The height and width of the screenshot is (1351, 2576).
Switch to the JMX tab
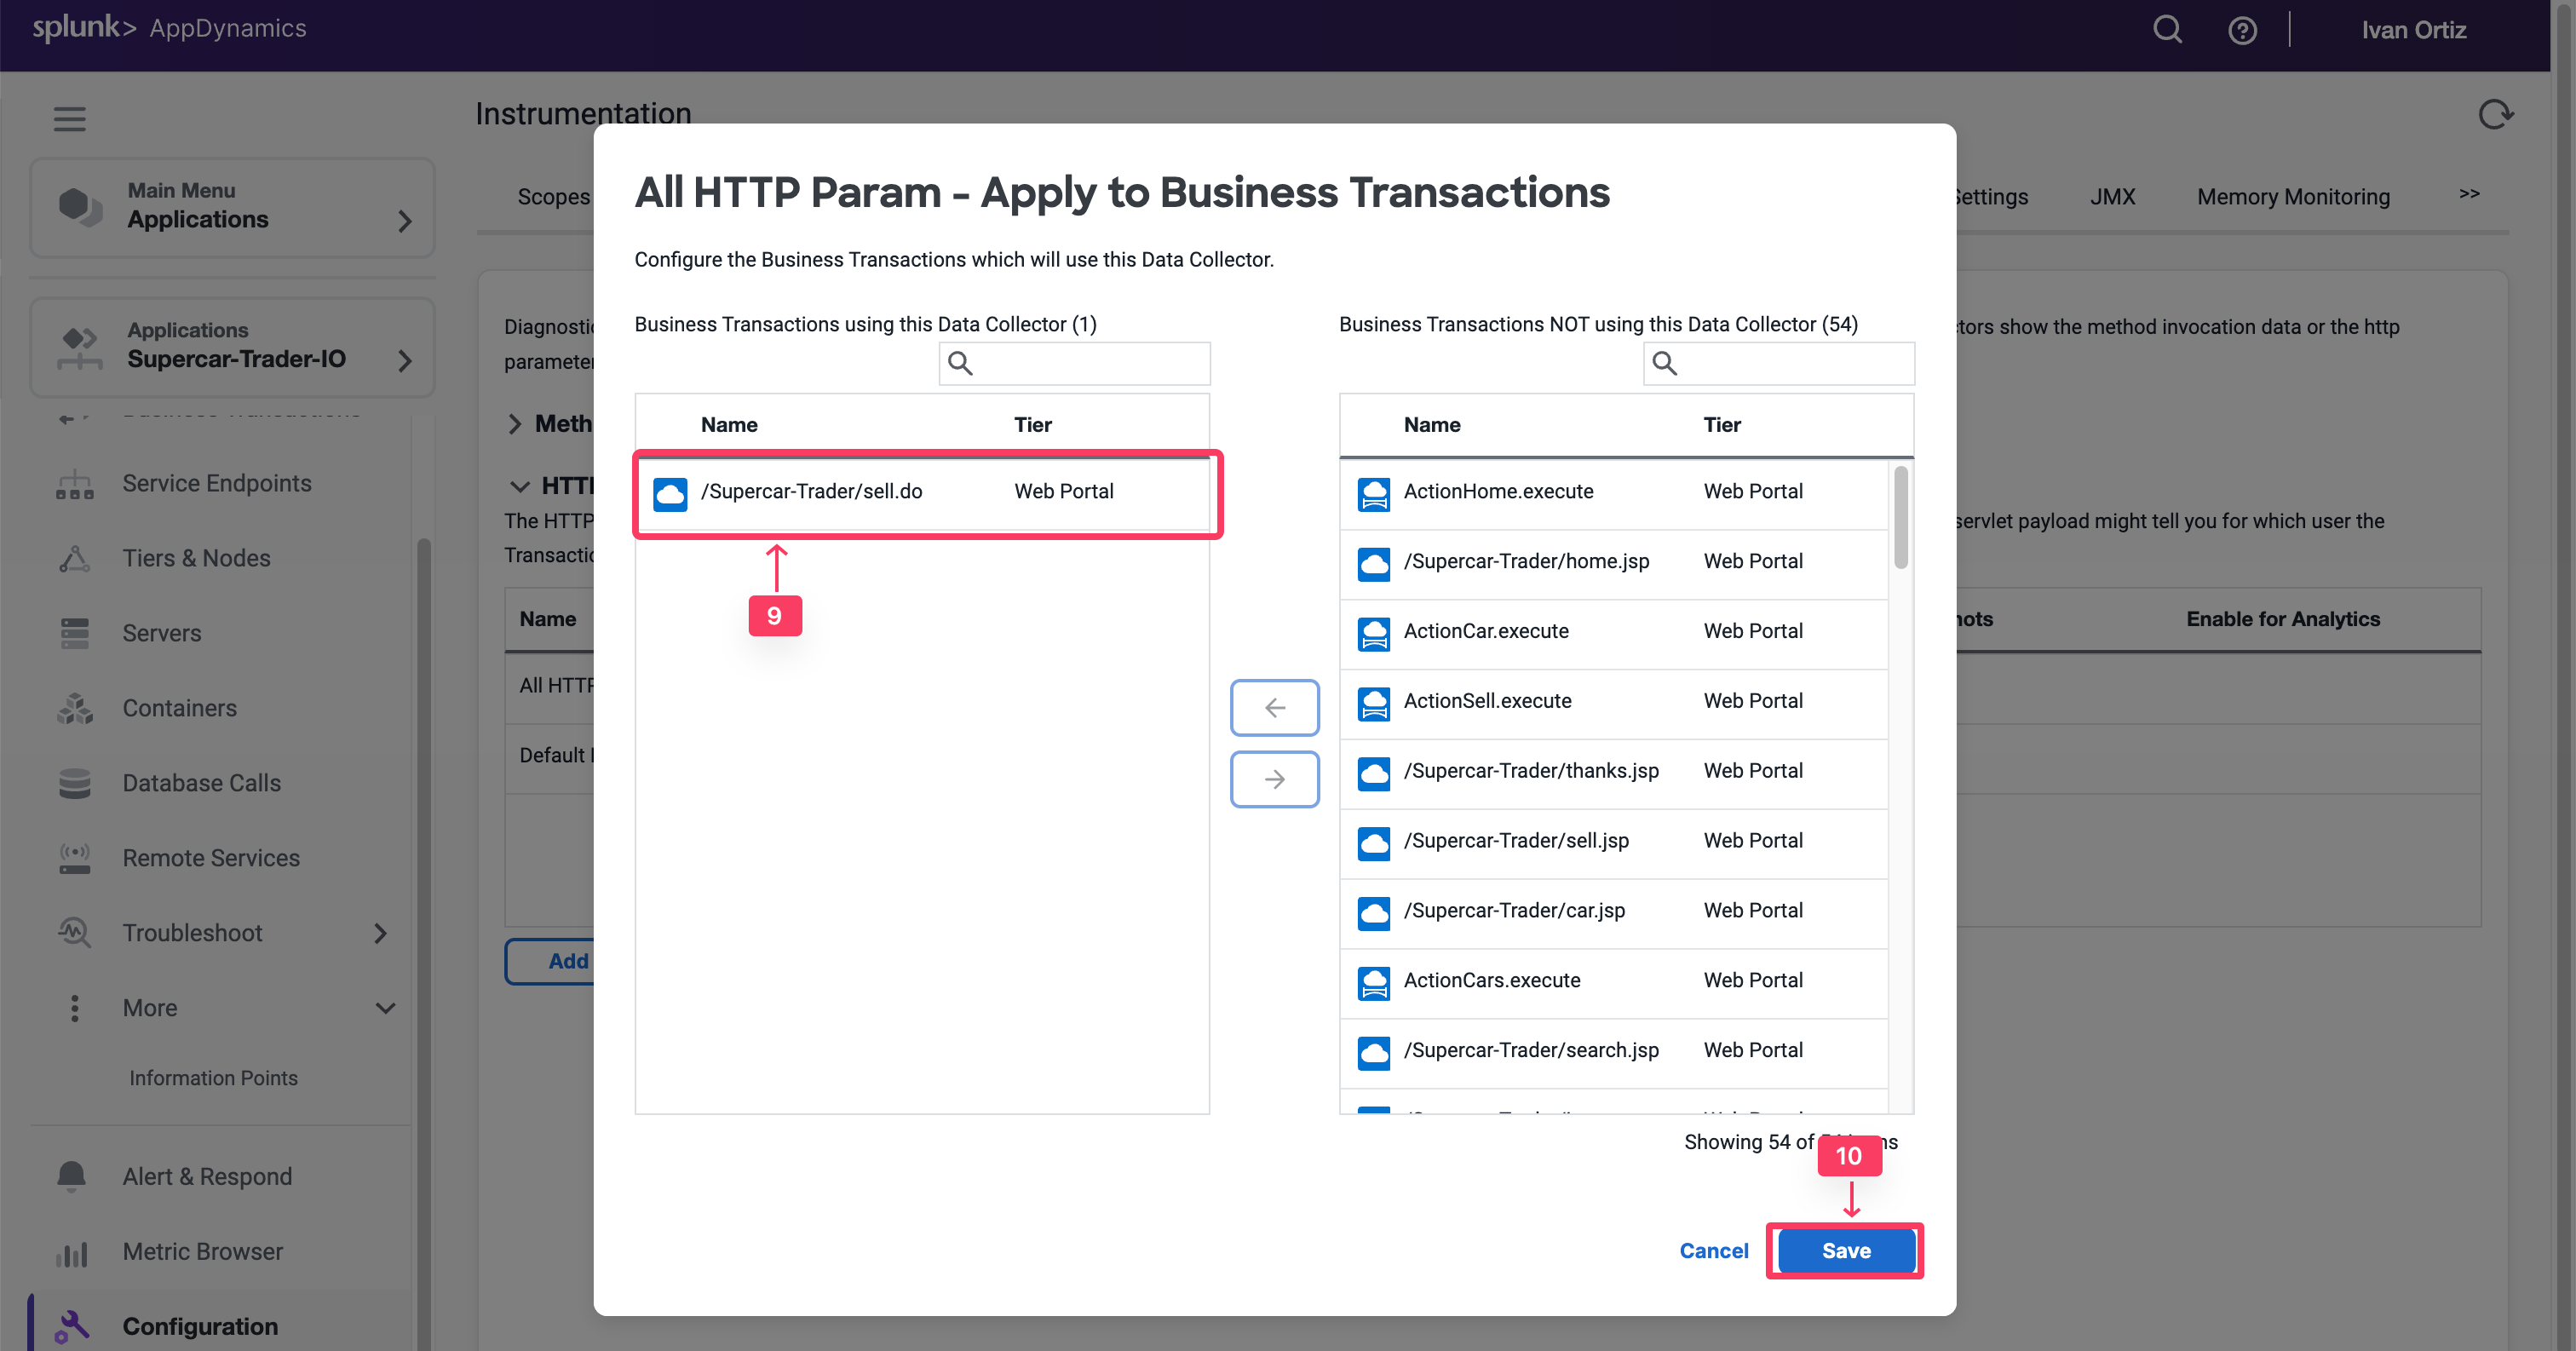coord(2112,197)
